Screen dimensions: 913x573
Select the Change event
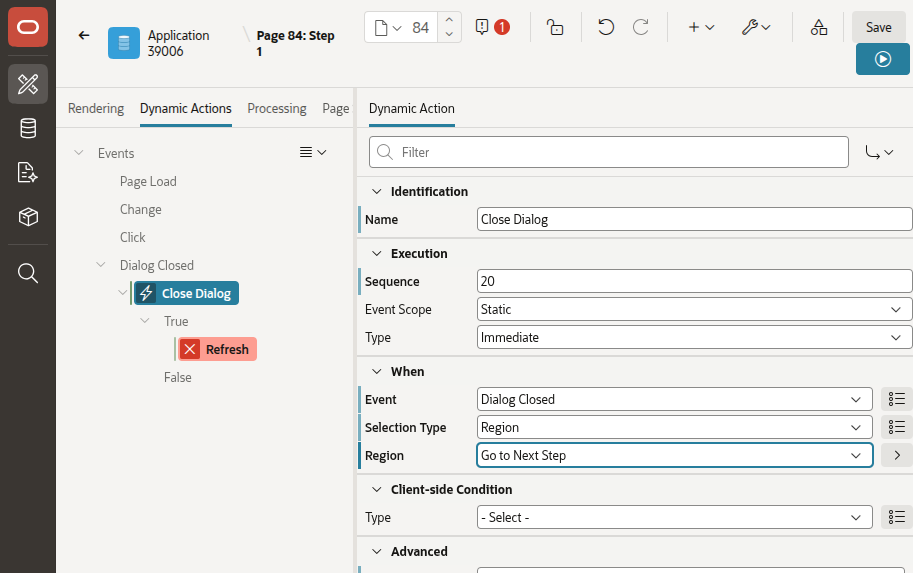point(140,210)
